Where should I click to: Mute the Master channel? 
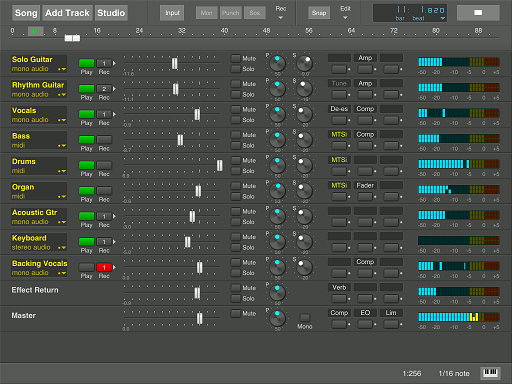click(x=236, y=313)
